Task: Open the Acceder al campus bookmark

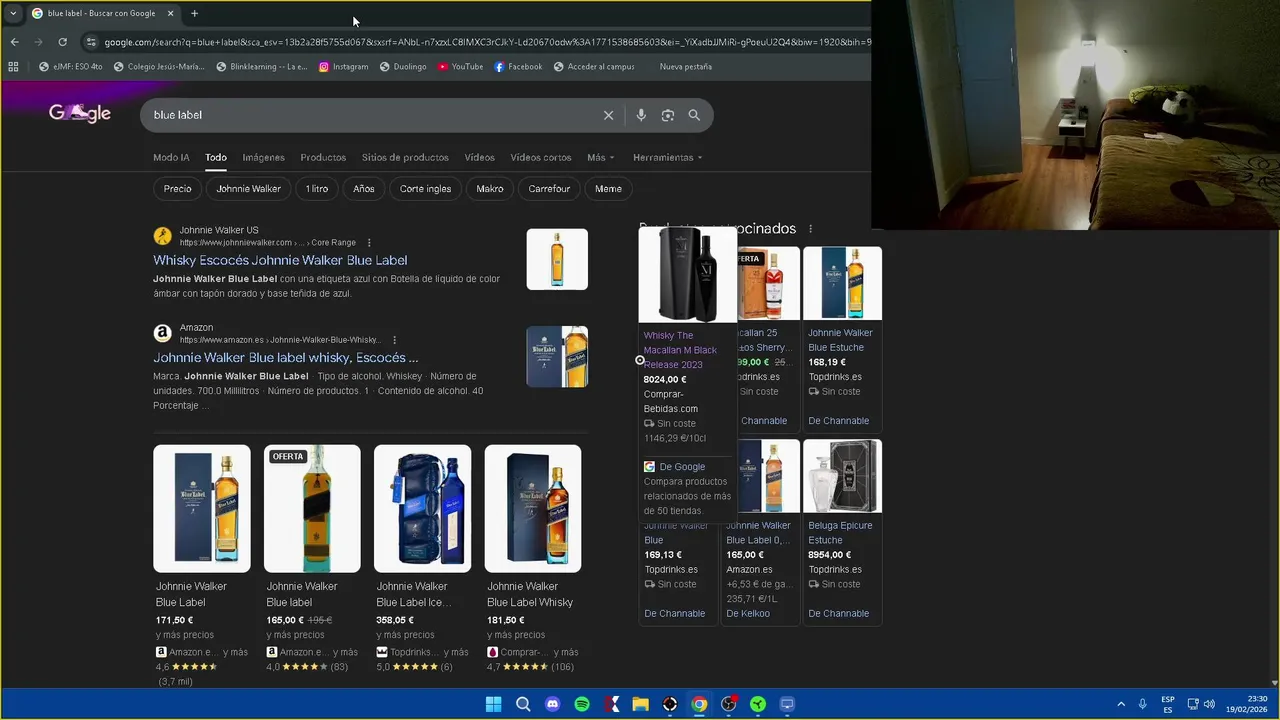Action: tap(594, 67)
